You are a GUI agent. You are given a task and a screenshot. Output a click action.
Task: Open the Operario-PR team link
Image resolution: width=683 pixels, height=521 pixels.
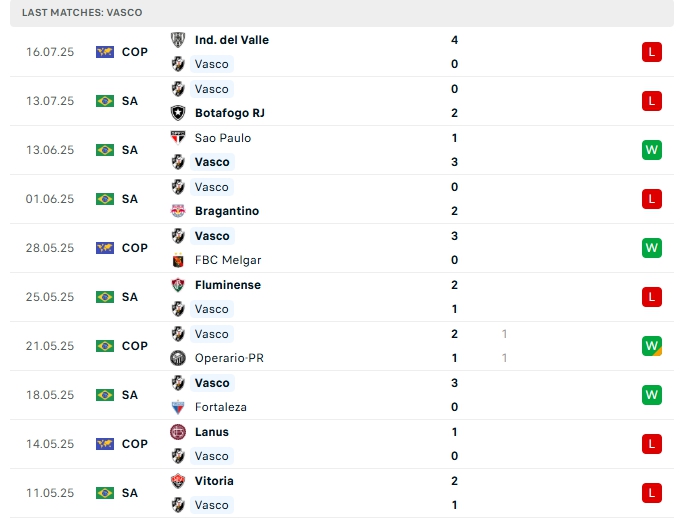(x=229, y=358)
